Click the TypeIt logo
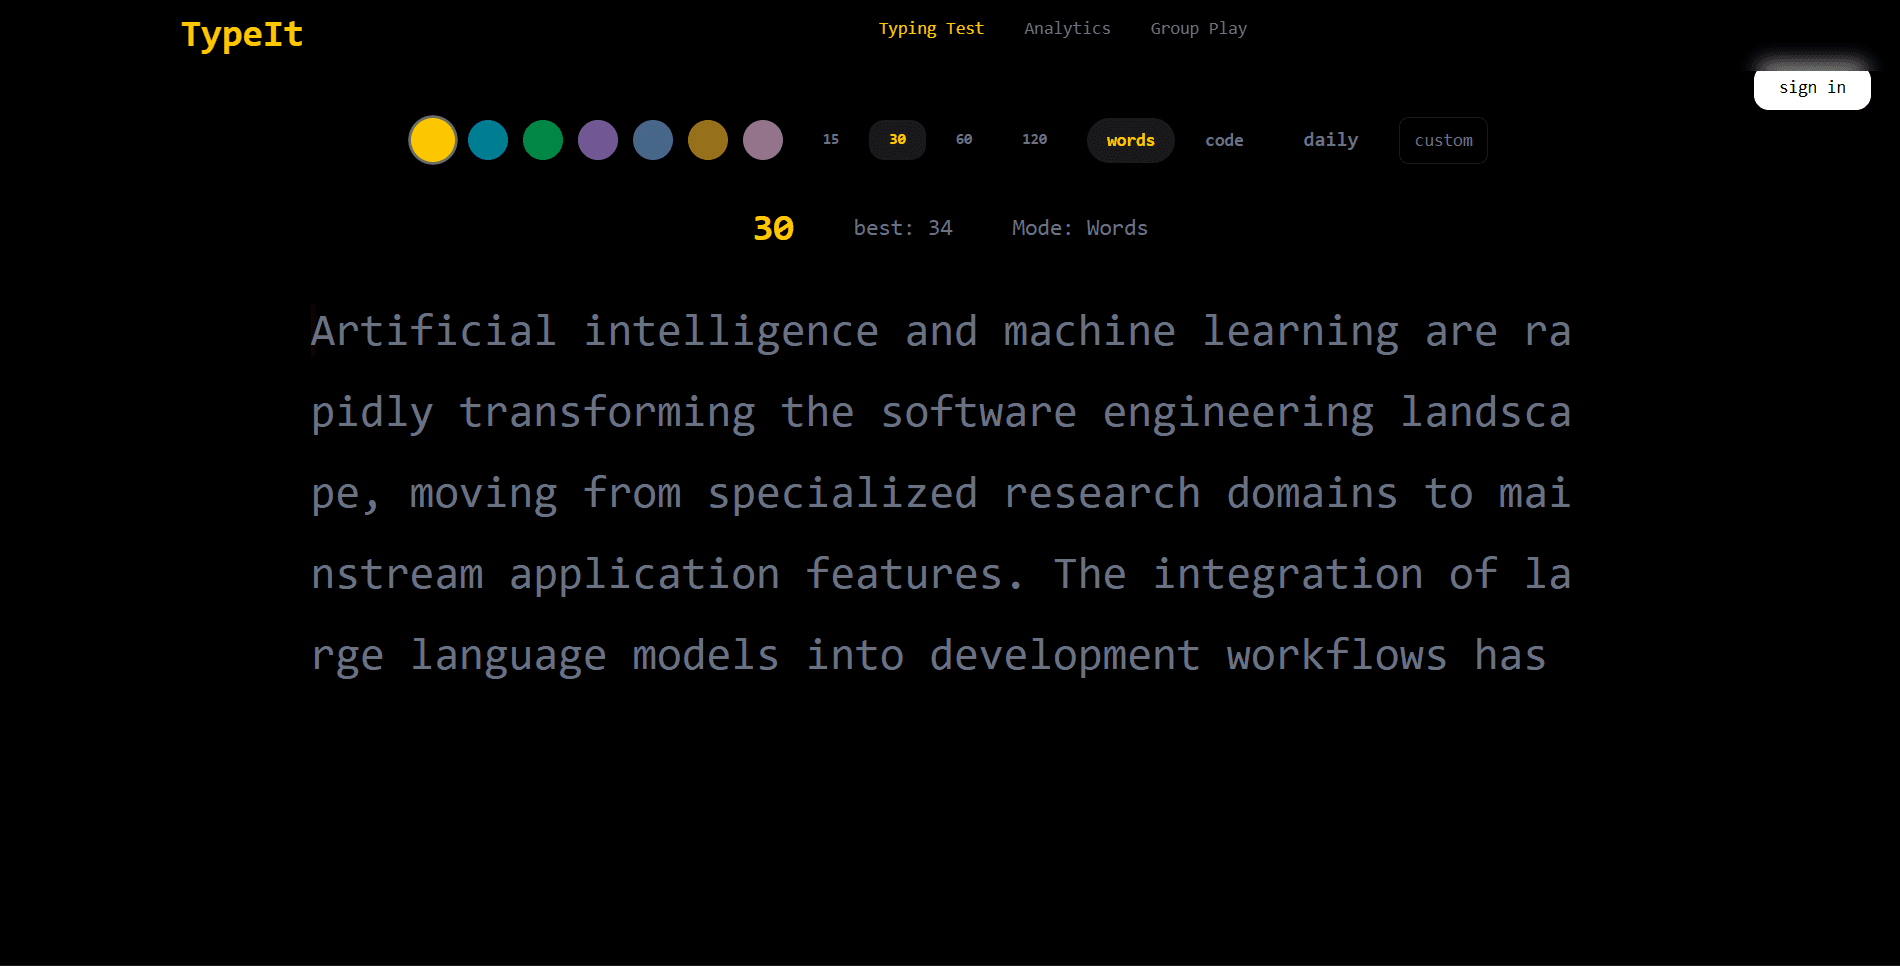 pos(242,35)
